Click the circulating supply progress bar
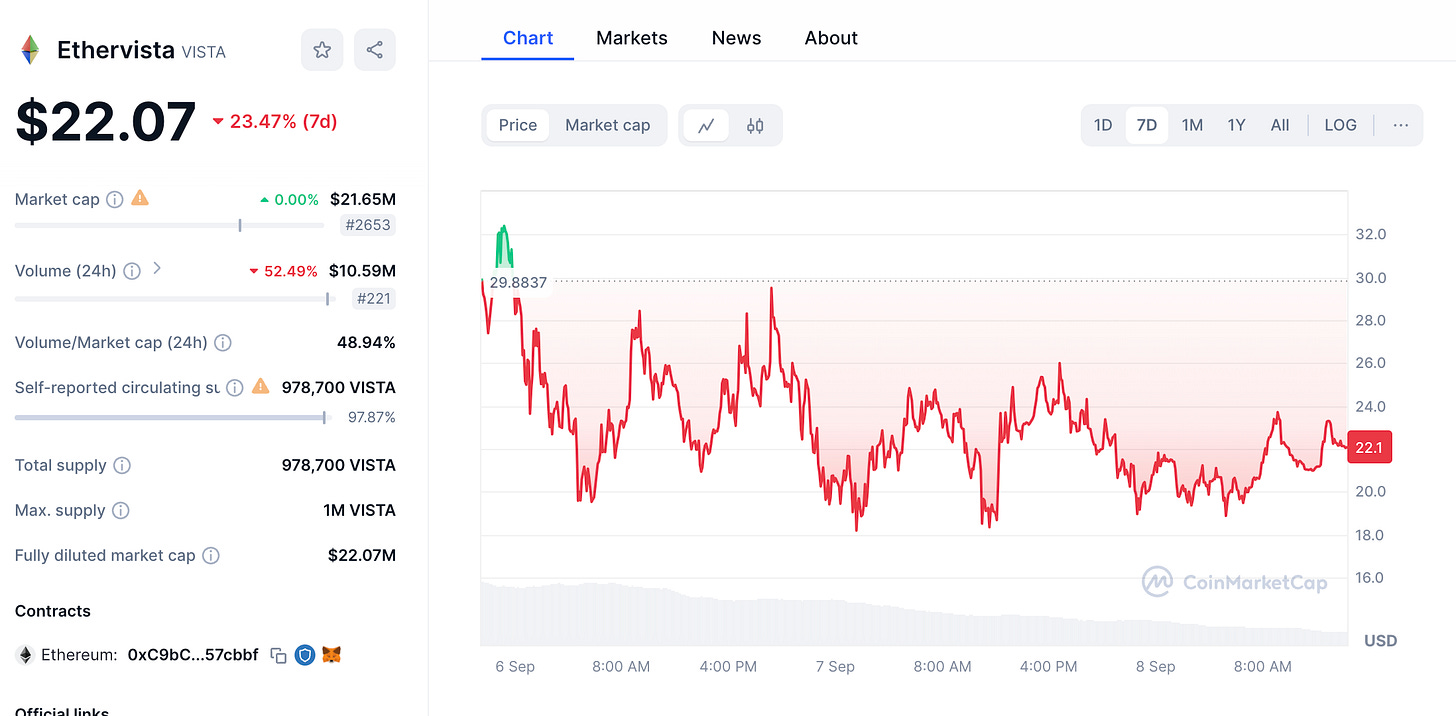The height and width of the screenshot is (716, 1456). click(x=170, y=417)
